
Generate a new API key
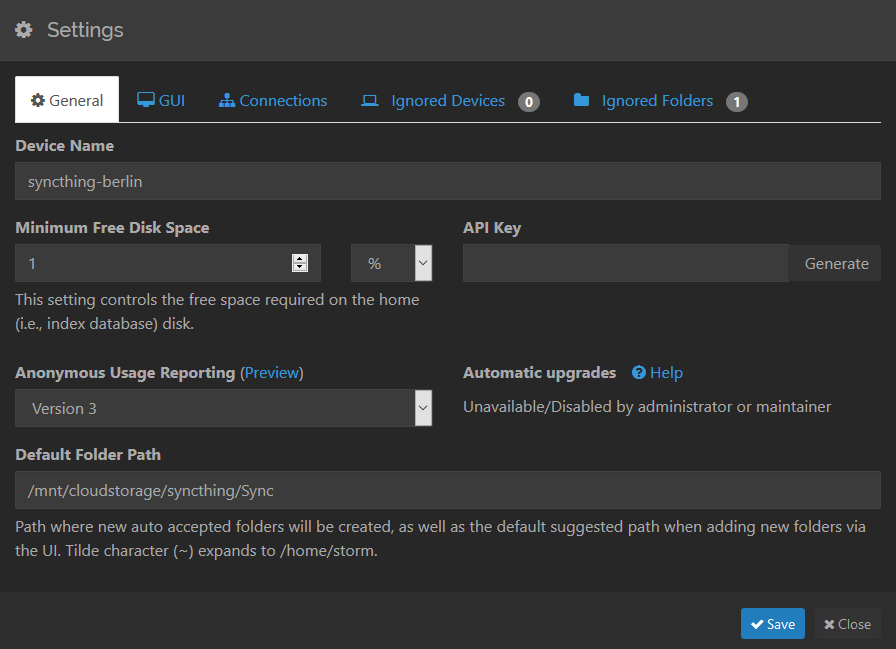[x=836, y=263]
